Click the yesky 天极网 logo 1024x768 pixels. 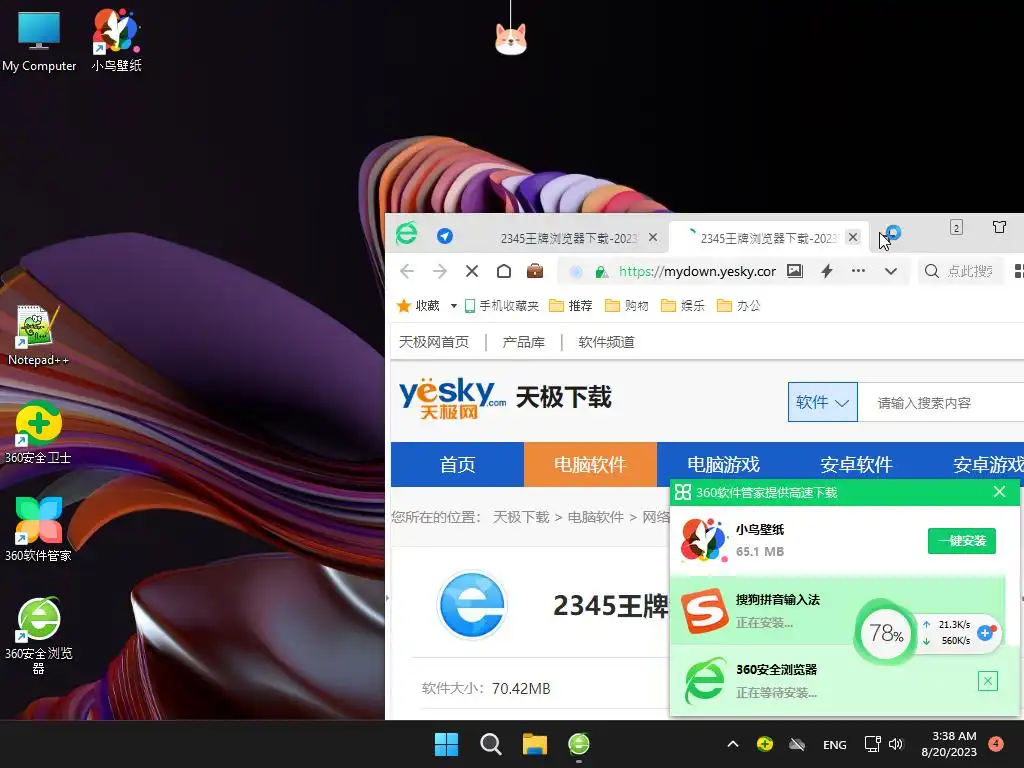(452, 398)
